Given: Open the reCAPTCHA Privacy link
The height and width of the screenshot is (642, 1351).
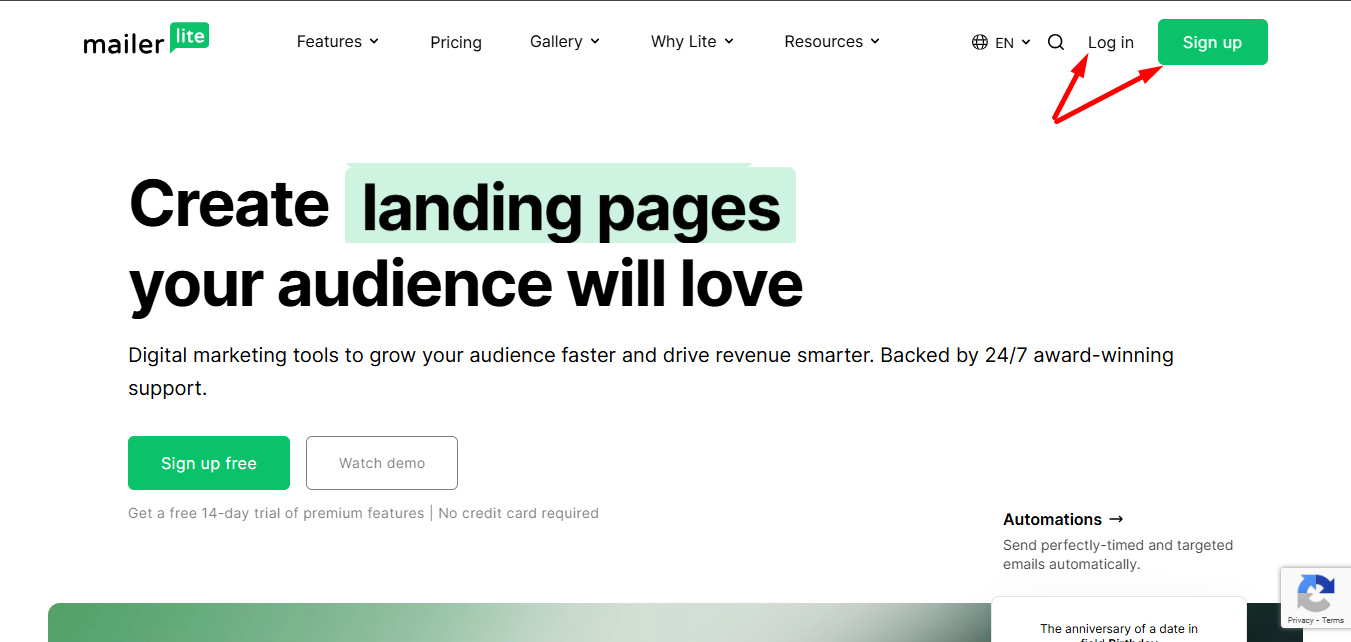Looking at the screenshot, I should (1300, 621).
